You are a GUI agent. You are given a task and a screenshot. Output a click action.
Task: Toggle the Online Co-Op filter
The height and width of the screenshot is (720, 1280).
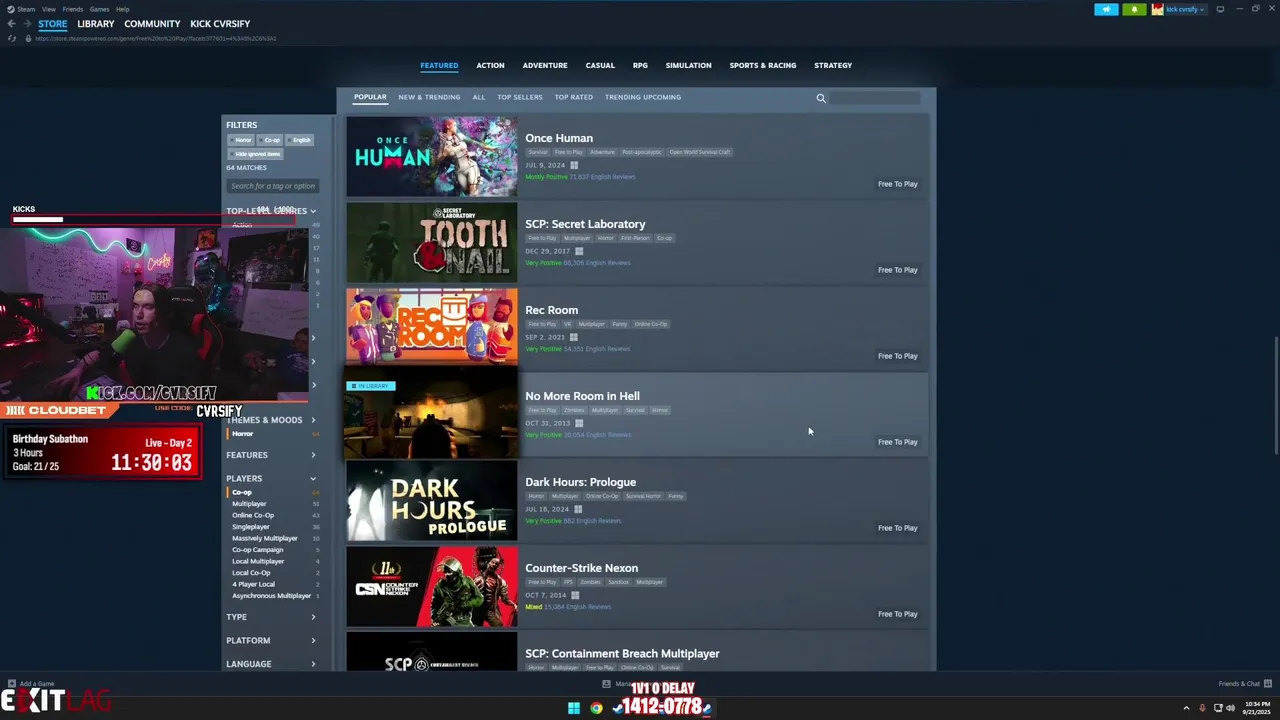click(x=272, y=515)
